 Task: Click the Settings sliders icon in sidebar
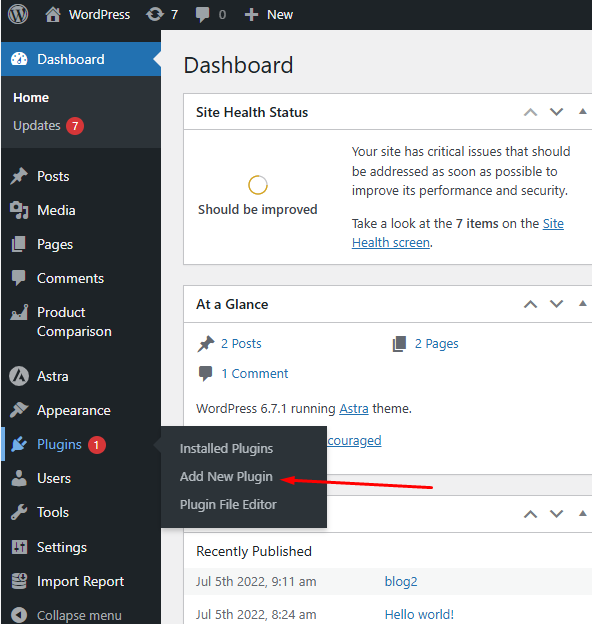(19, 547)
